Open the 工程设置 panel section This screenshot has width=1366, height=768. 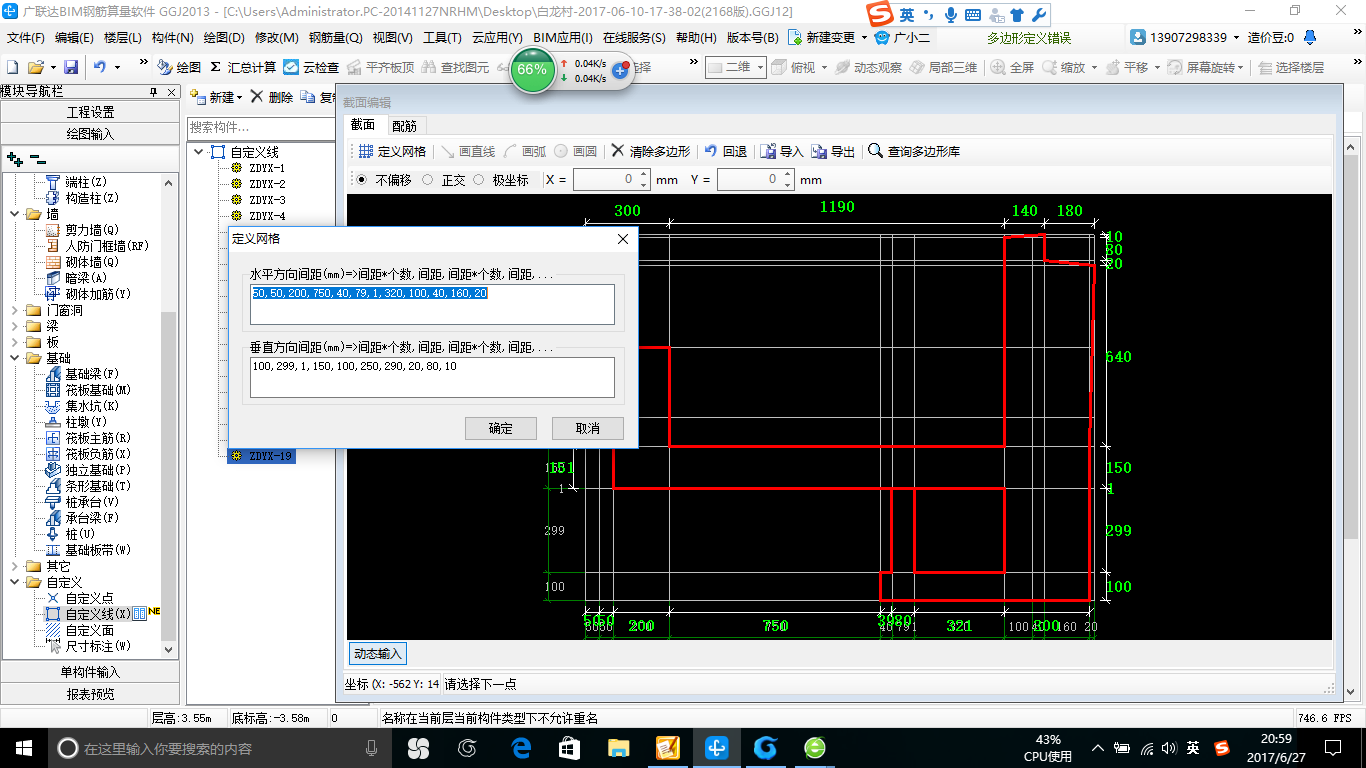90,112
